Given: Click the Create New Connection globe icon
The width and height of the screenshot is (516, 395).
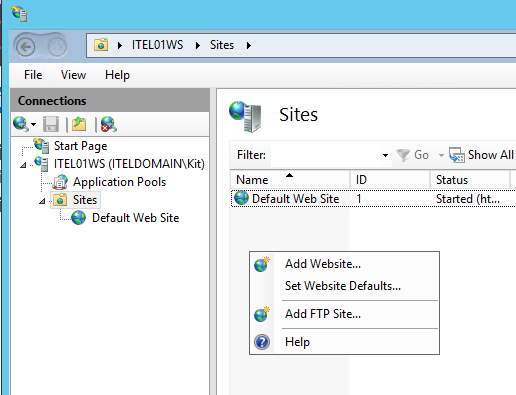Looking at the screenshot, I should [21, 124].
